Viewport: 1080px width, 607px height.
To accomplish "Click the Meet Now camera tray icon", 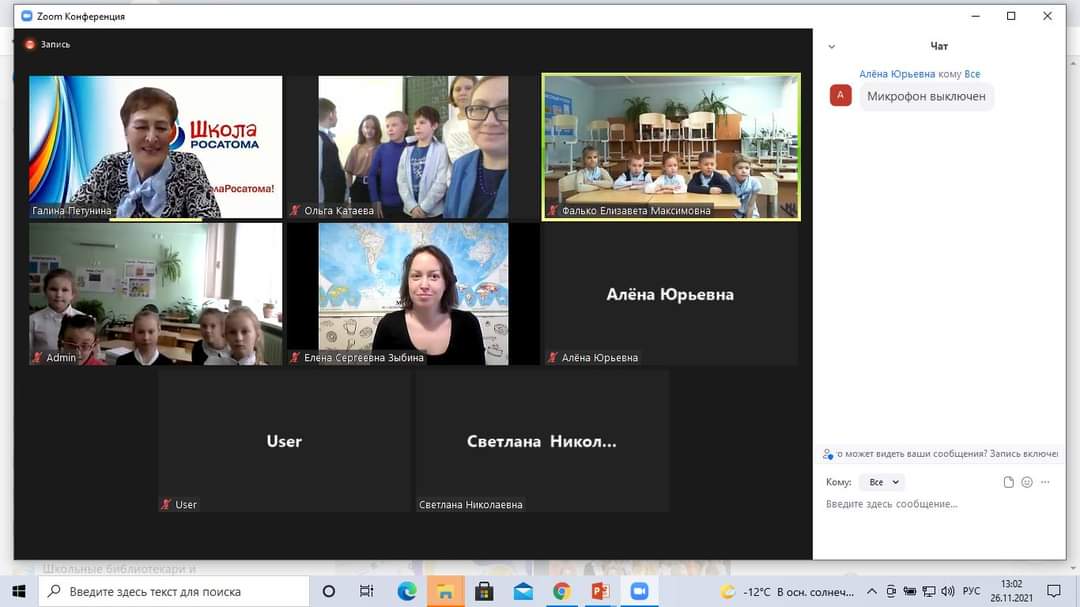I will (891, 591).
